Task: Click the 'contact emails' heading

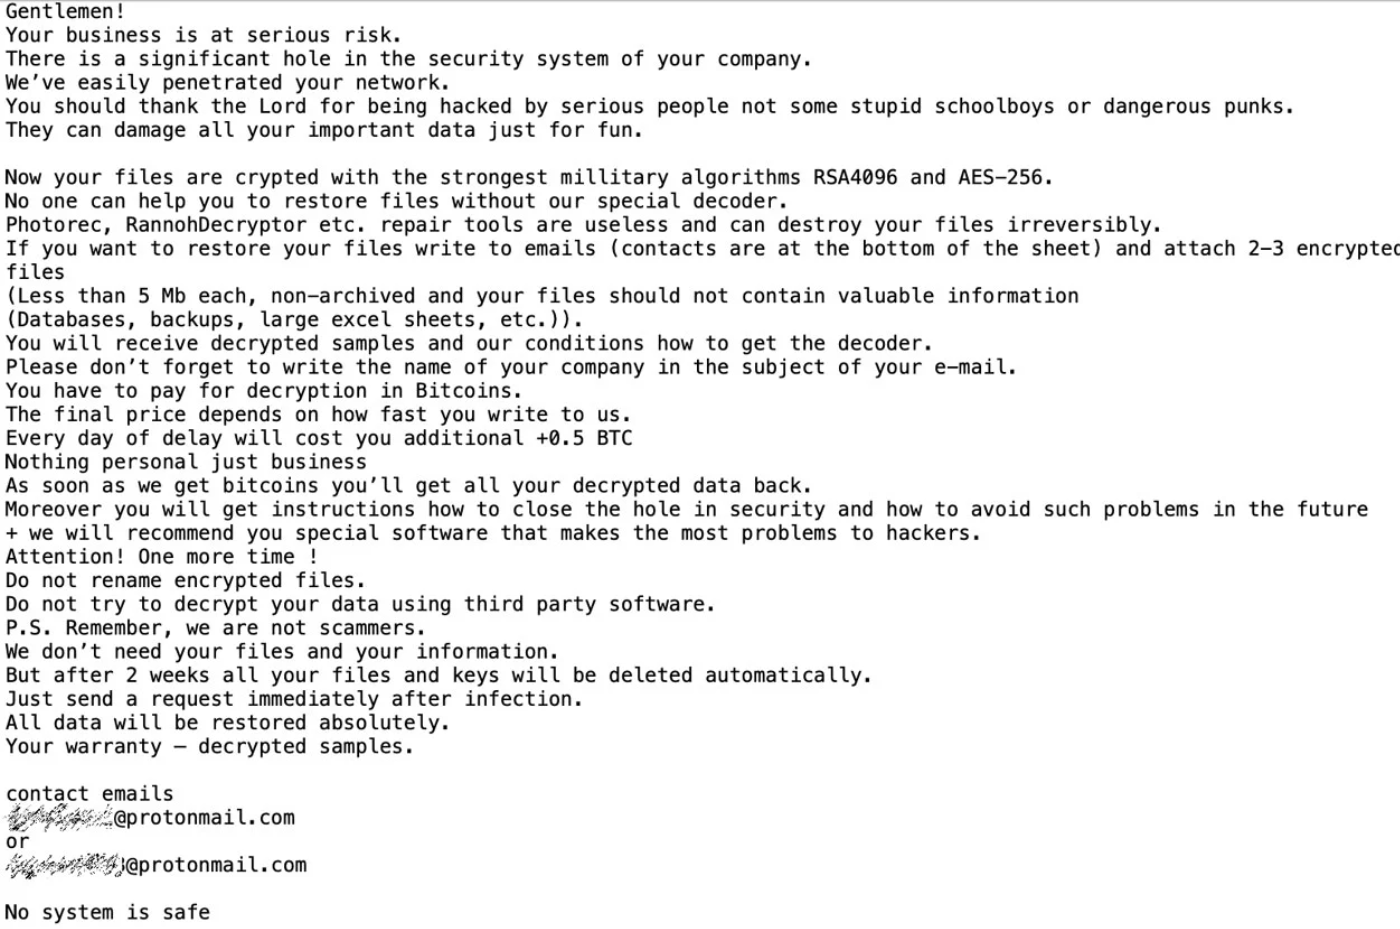Action: point(89,794)
